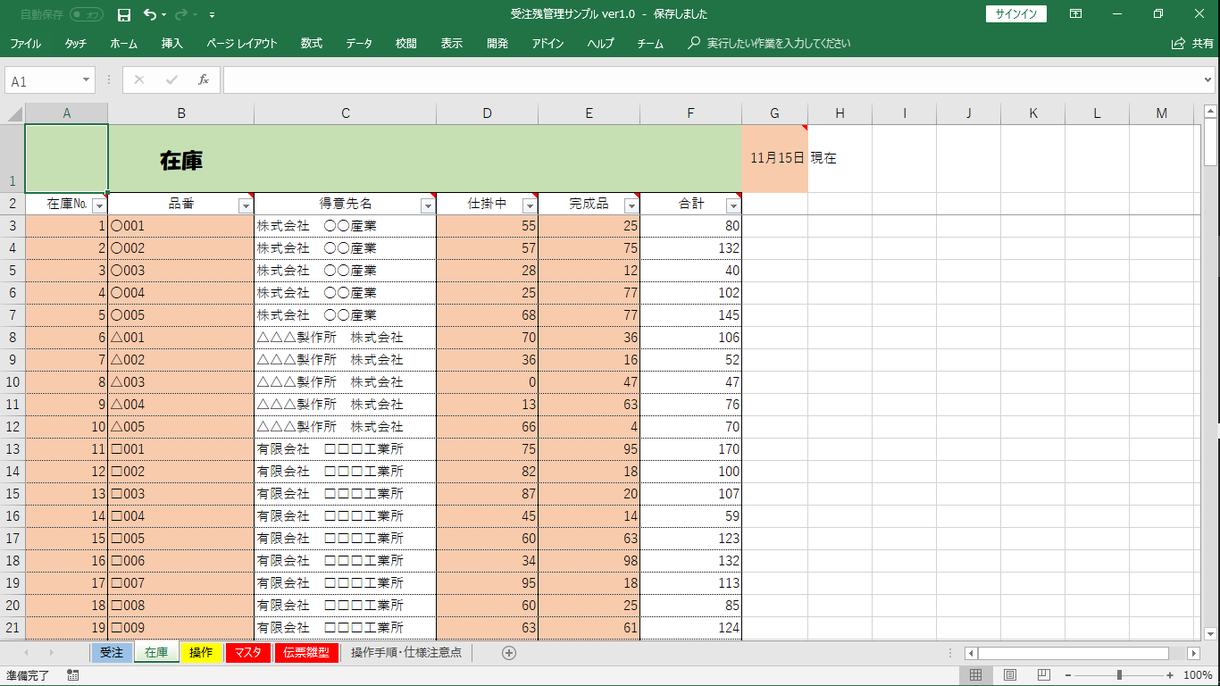Open the 開発 developer tab
Screen dimensions: 1220x686
497,44
